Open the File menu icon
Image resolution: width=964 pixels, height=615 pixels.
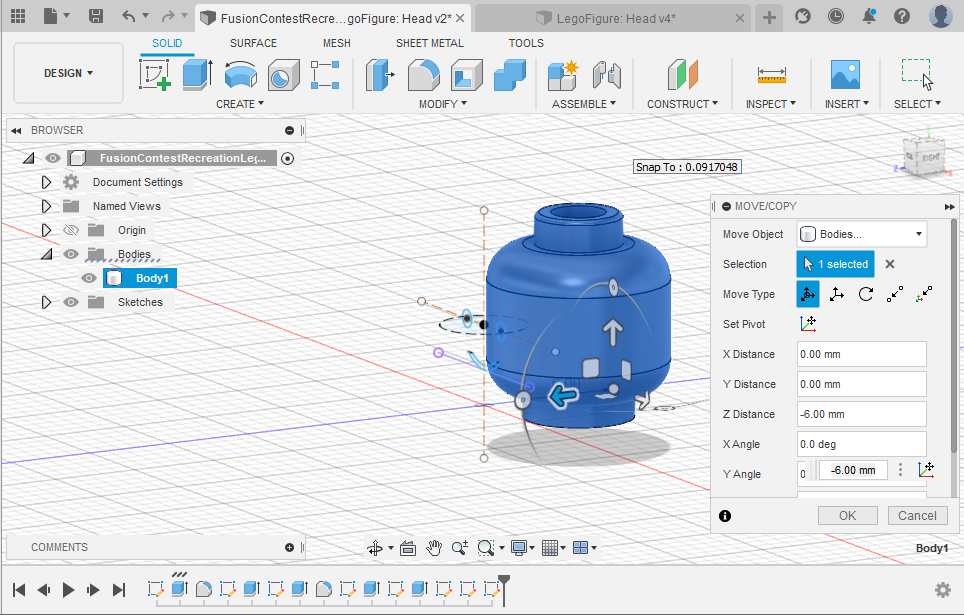(56, 16)
